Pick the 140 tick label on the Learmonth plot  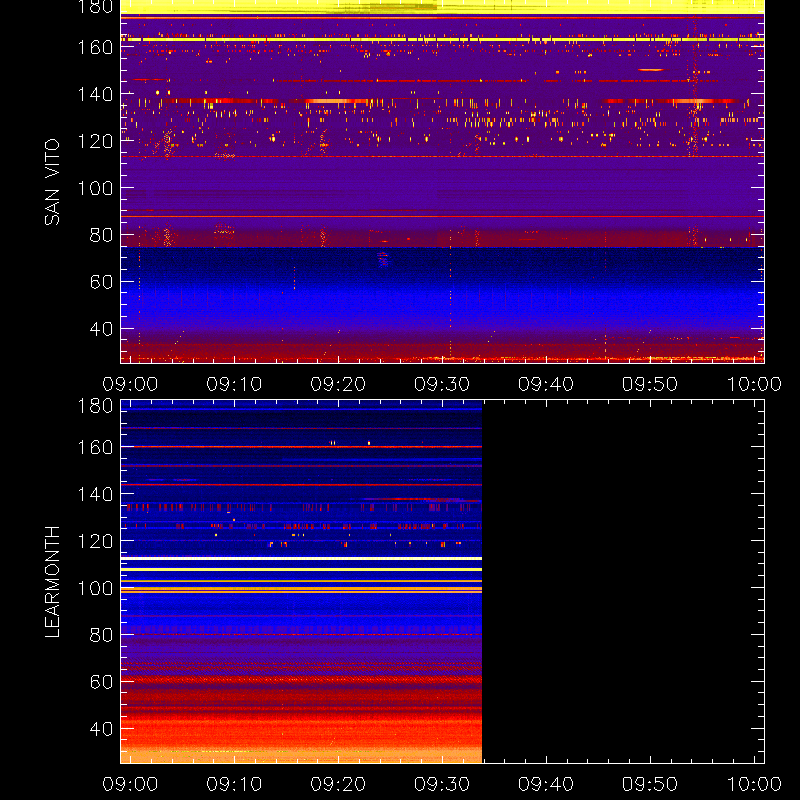[x=95, y=494]
